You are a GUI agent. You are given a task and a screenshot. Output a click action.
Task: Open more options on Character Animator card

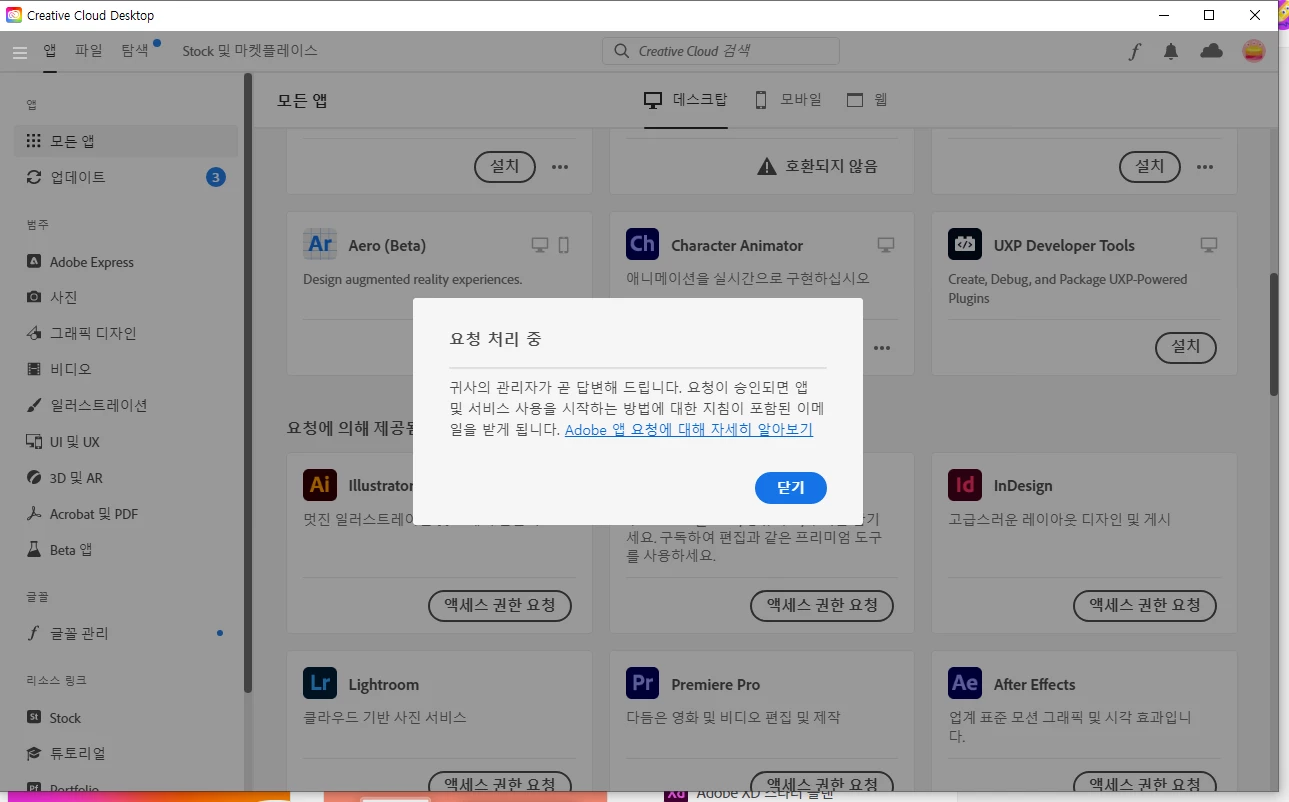click(x=882, y=348)
